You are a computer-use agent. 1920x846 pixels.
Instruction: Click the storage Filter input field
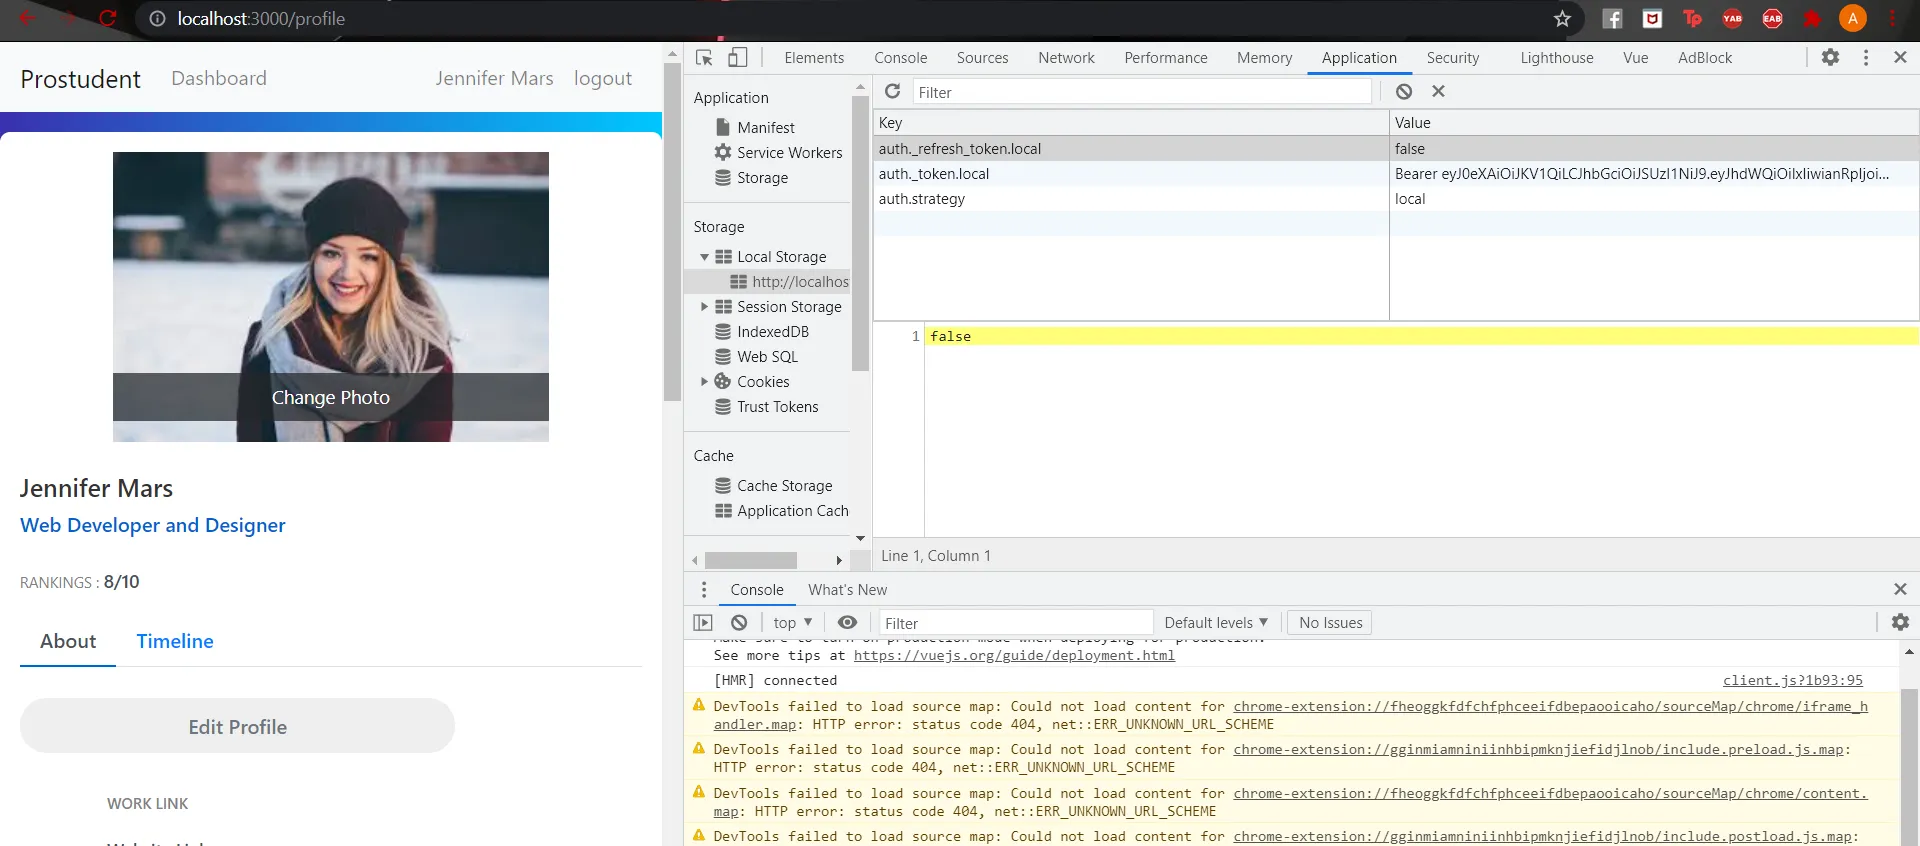tap(1142, 92)
